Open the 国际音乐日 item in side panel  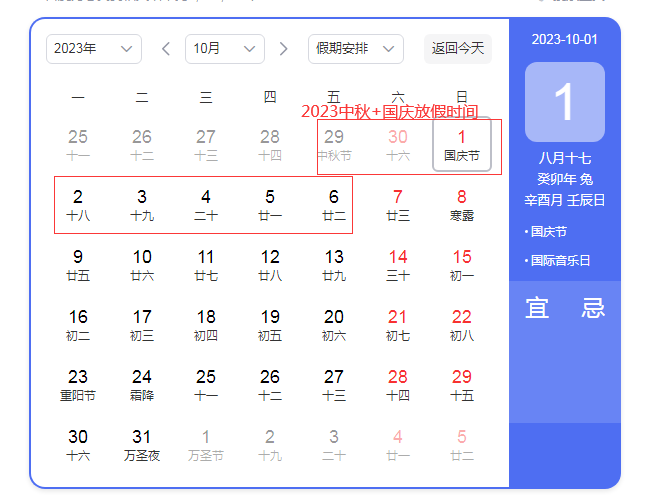[560, 261]
